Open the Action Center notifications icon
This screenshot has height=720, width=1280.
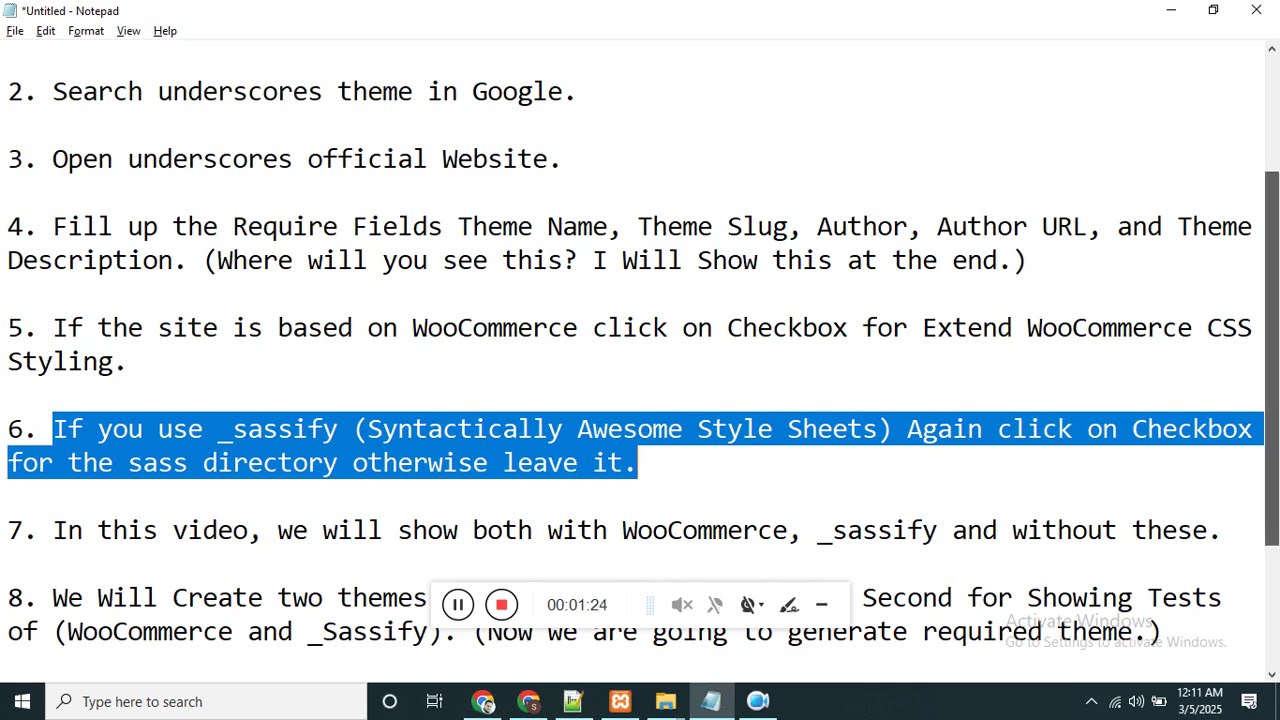(x=1249, y=701)
